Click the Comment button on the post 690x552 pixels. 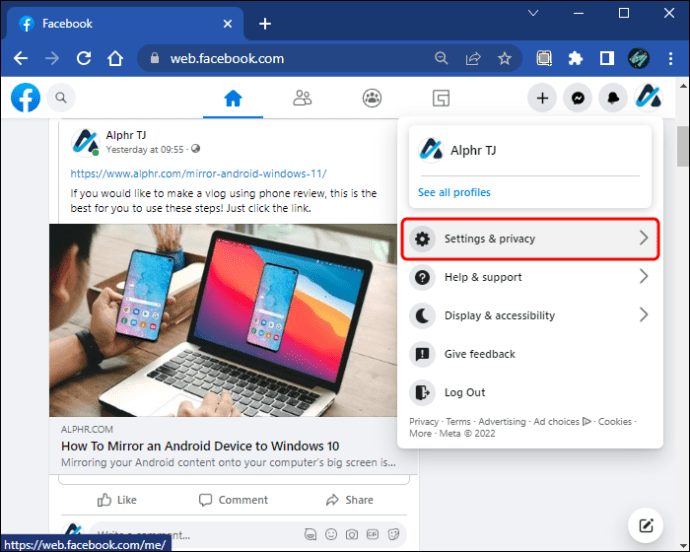233,500
